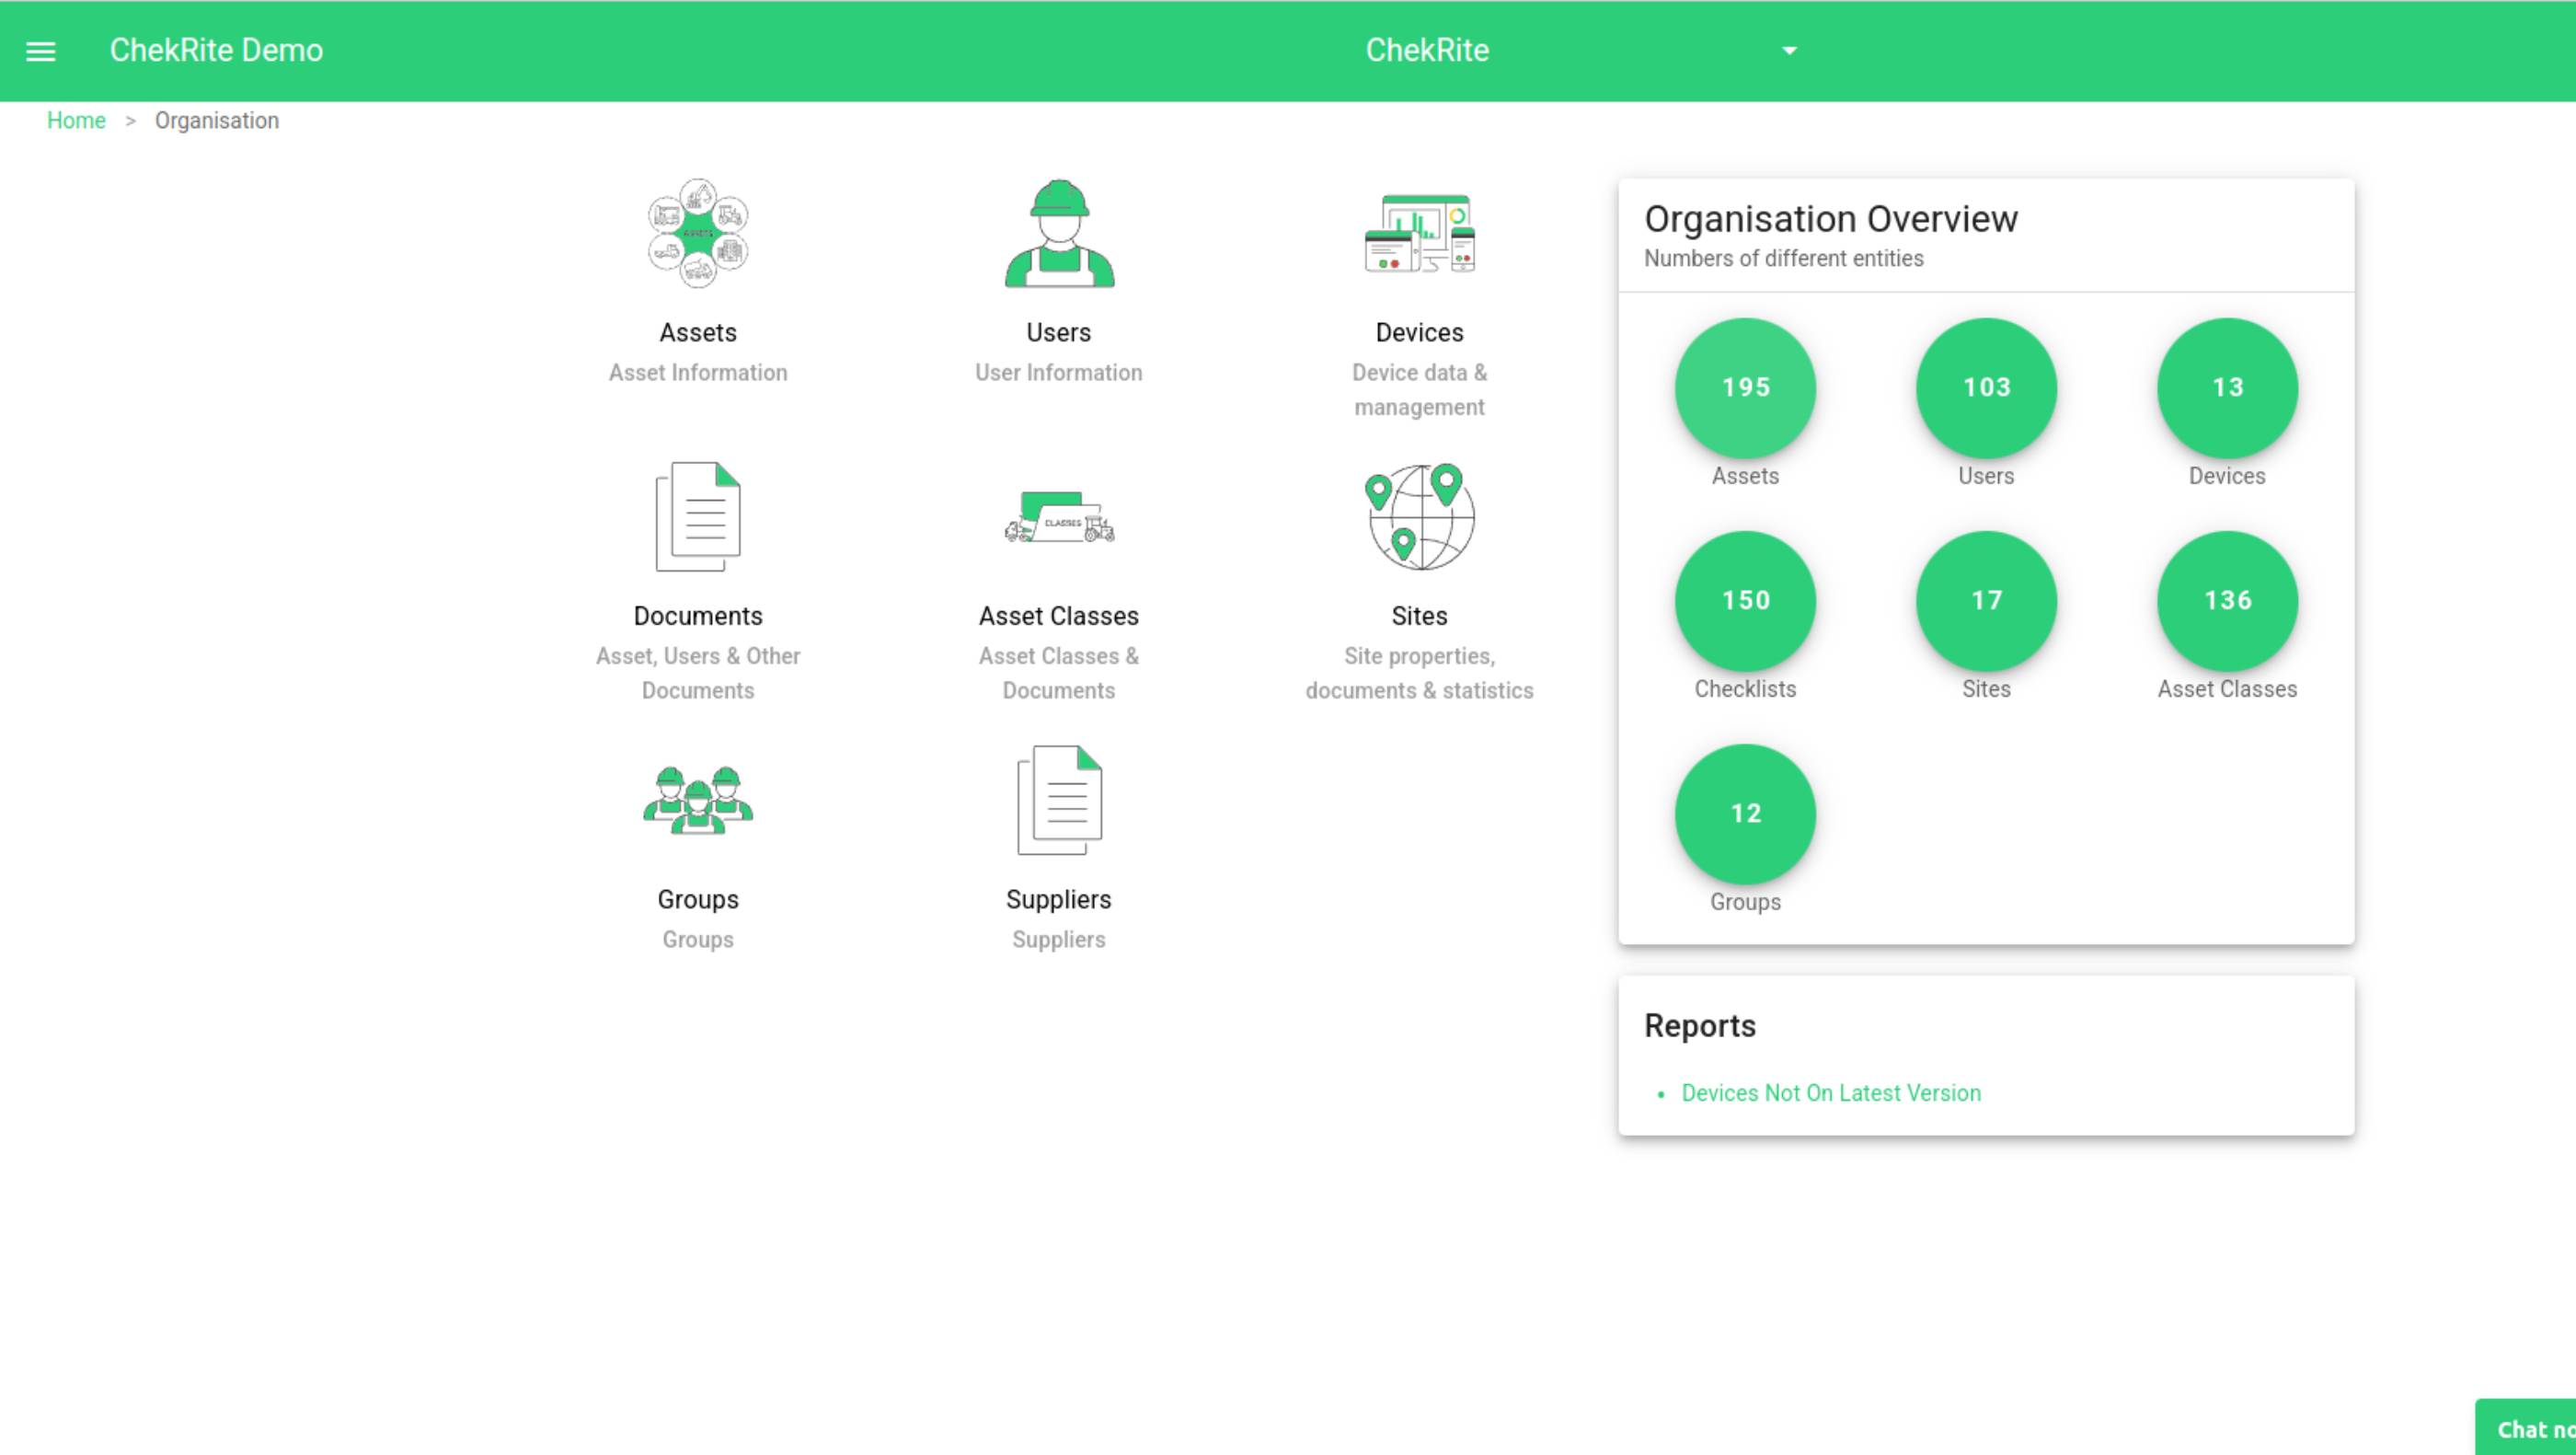
Task: Open the Sites globe icon
Action: pos(1419,517)
